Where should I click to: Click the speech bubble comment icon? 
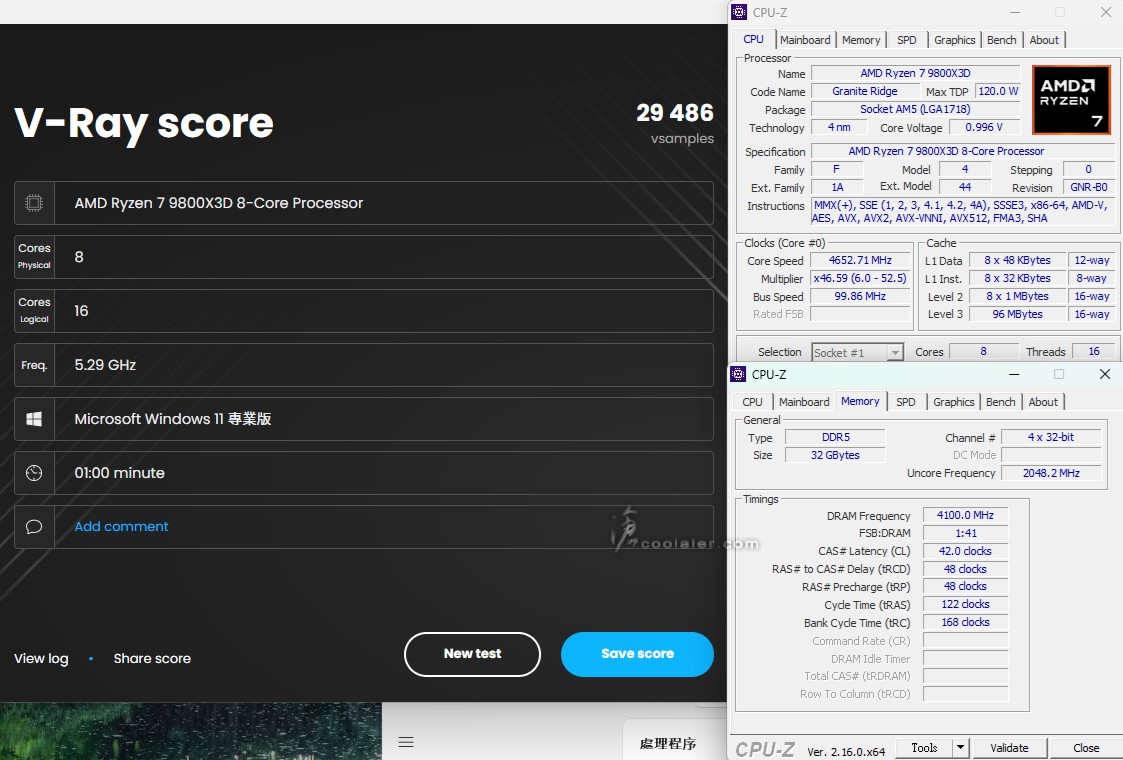(34, 527)
